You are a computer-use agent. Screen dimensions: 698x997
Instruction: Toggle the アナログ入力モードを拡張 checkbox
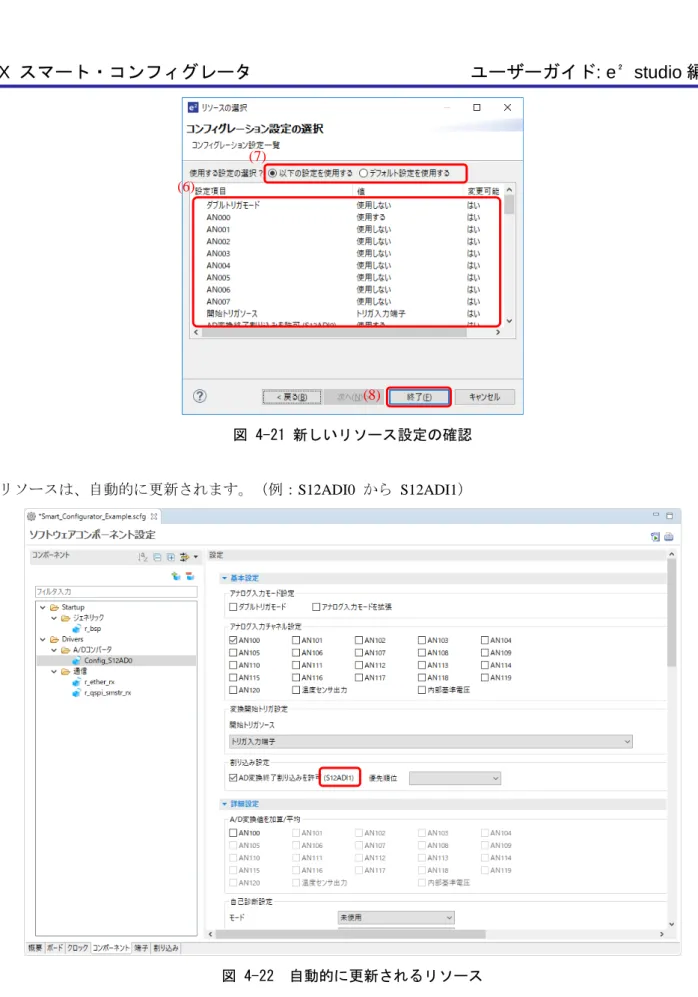click(316, 607)
